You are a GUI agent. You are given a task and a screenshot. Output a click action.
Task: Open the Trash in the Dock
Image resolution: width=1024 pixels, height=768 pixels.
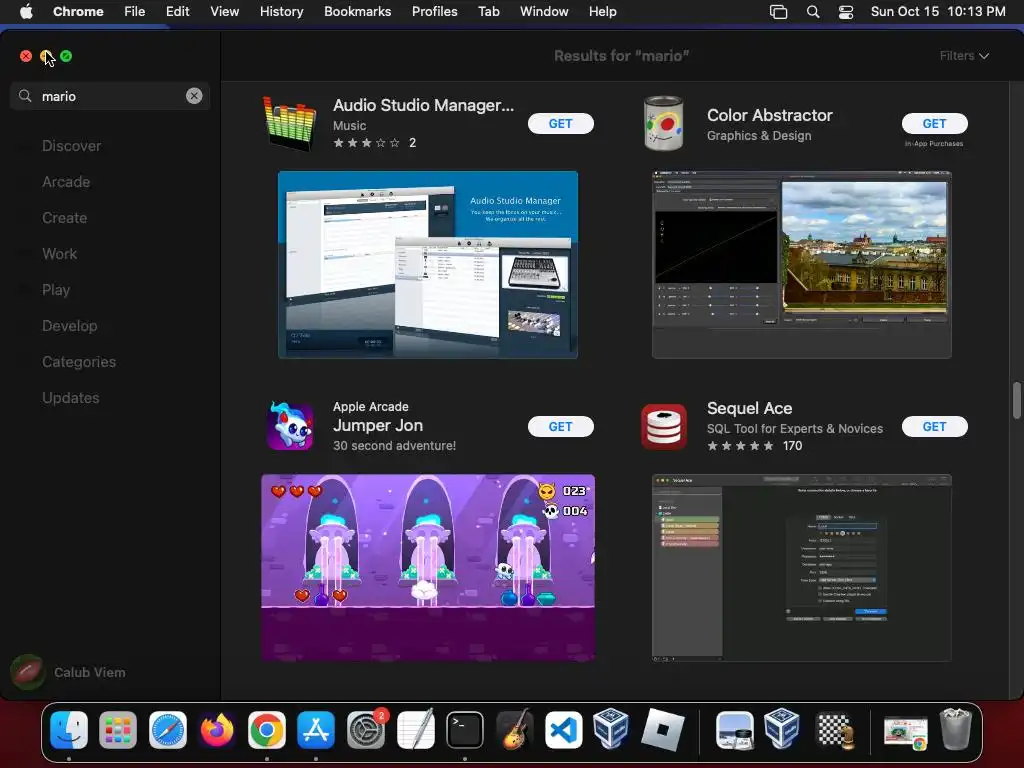955,729
